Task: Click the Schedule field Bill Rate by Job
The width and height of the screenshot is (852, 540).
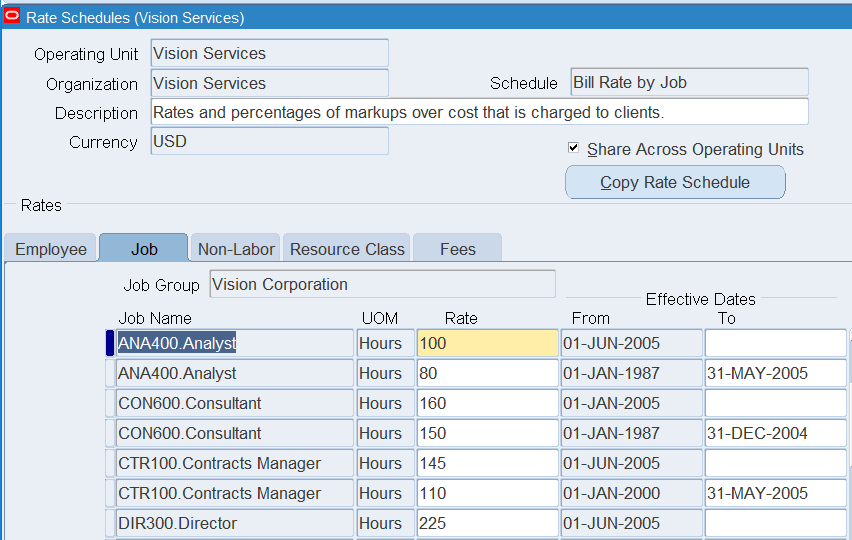Action: (690, 83)
